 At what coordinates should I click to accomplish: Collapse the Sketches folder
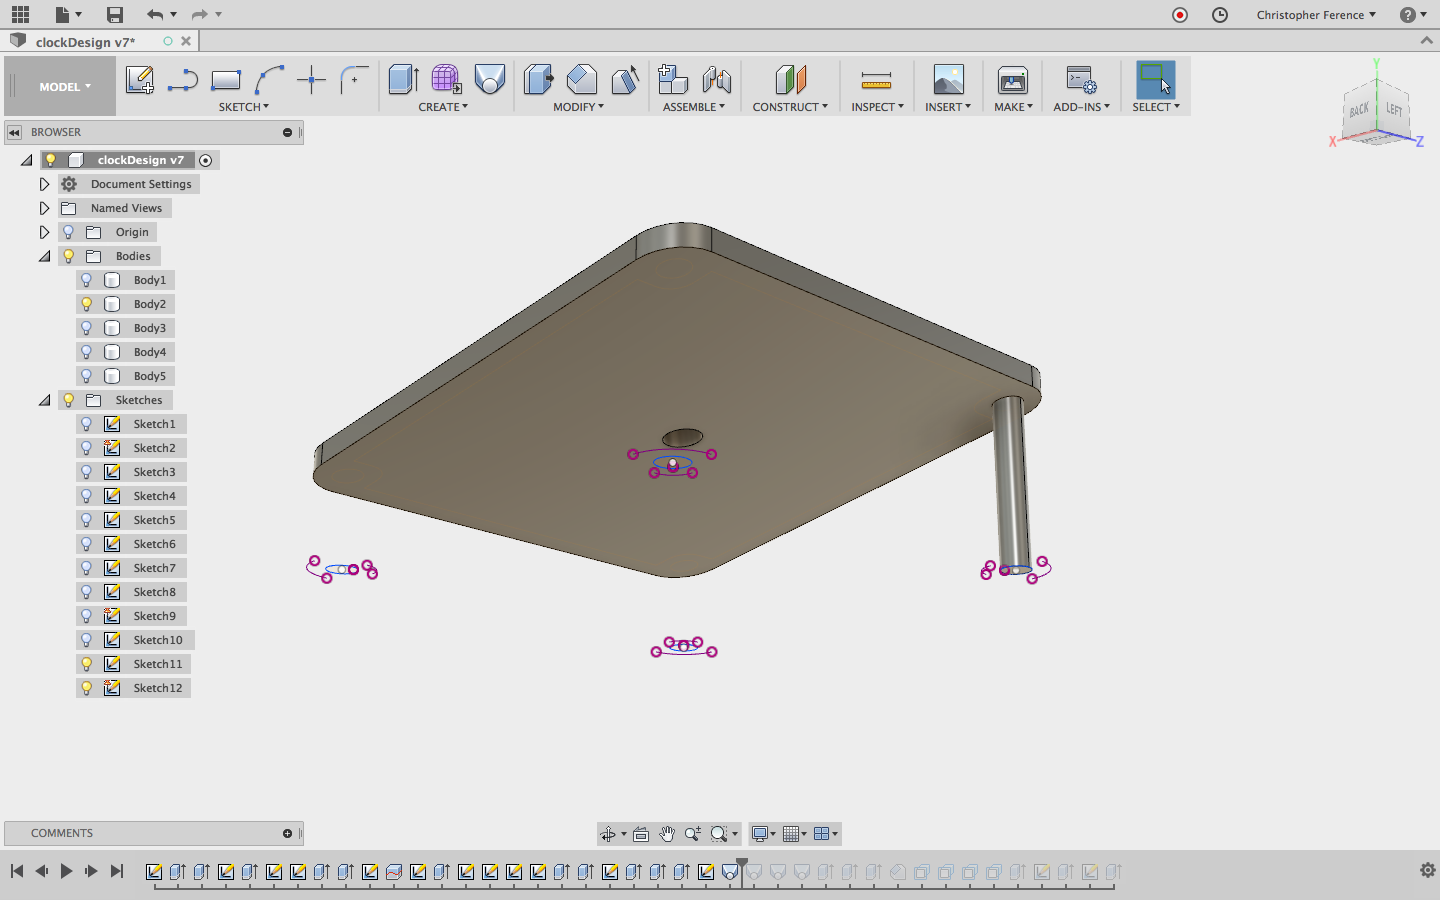(44, 400)
